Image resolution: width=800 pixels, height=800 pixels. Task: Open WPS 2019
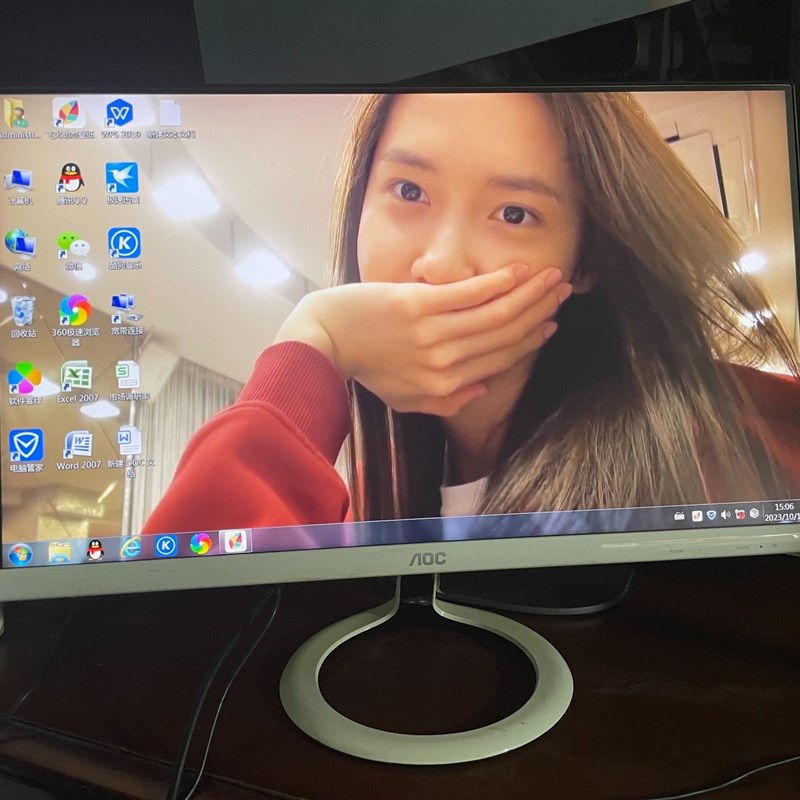pyautogui.click(x=119, y=113)
